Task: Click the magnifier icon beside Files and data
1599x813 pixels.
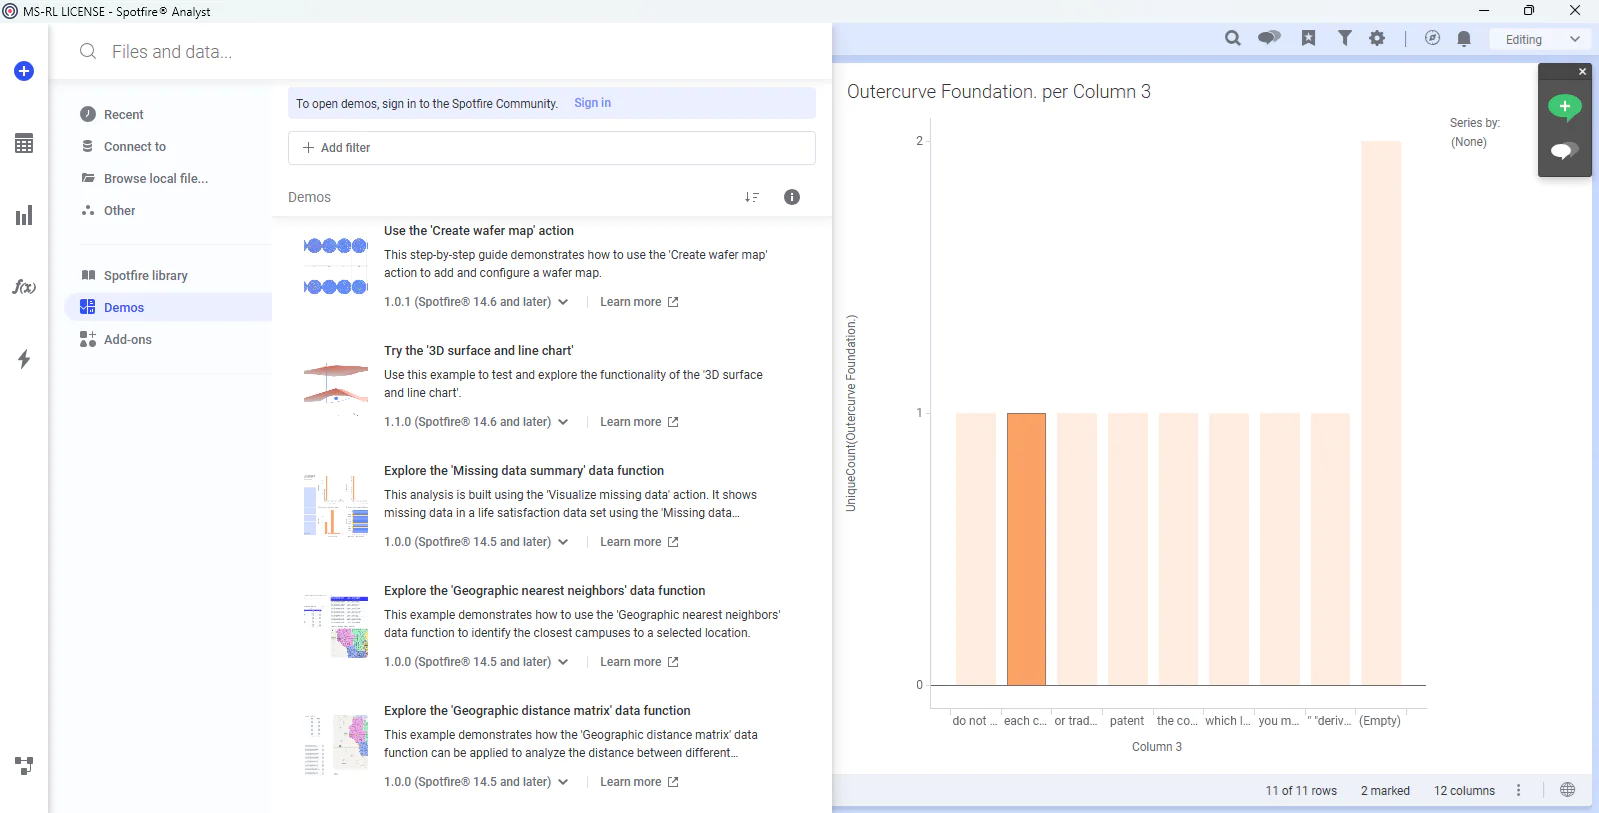Action: [88, 51]
